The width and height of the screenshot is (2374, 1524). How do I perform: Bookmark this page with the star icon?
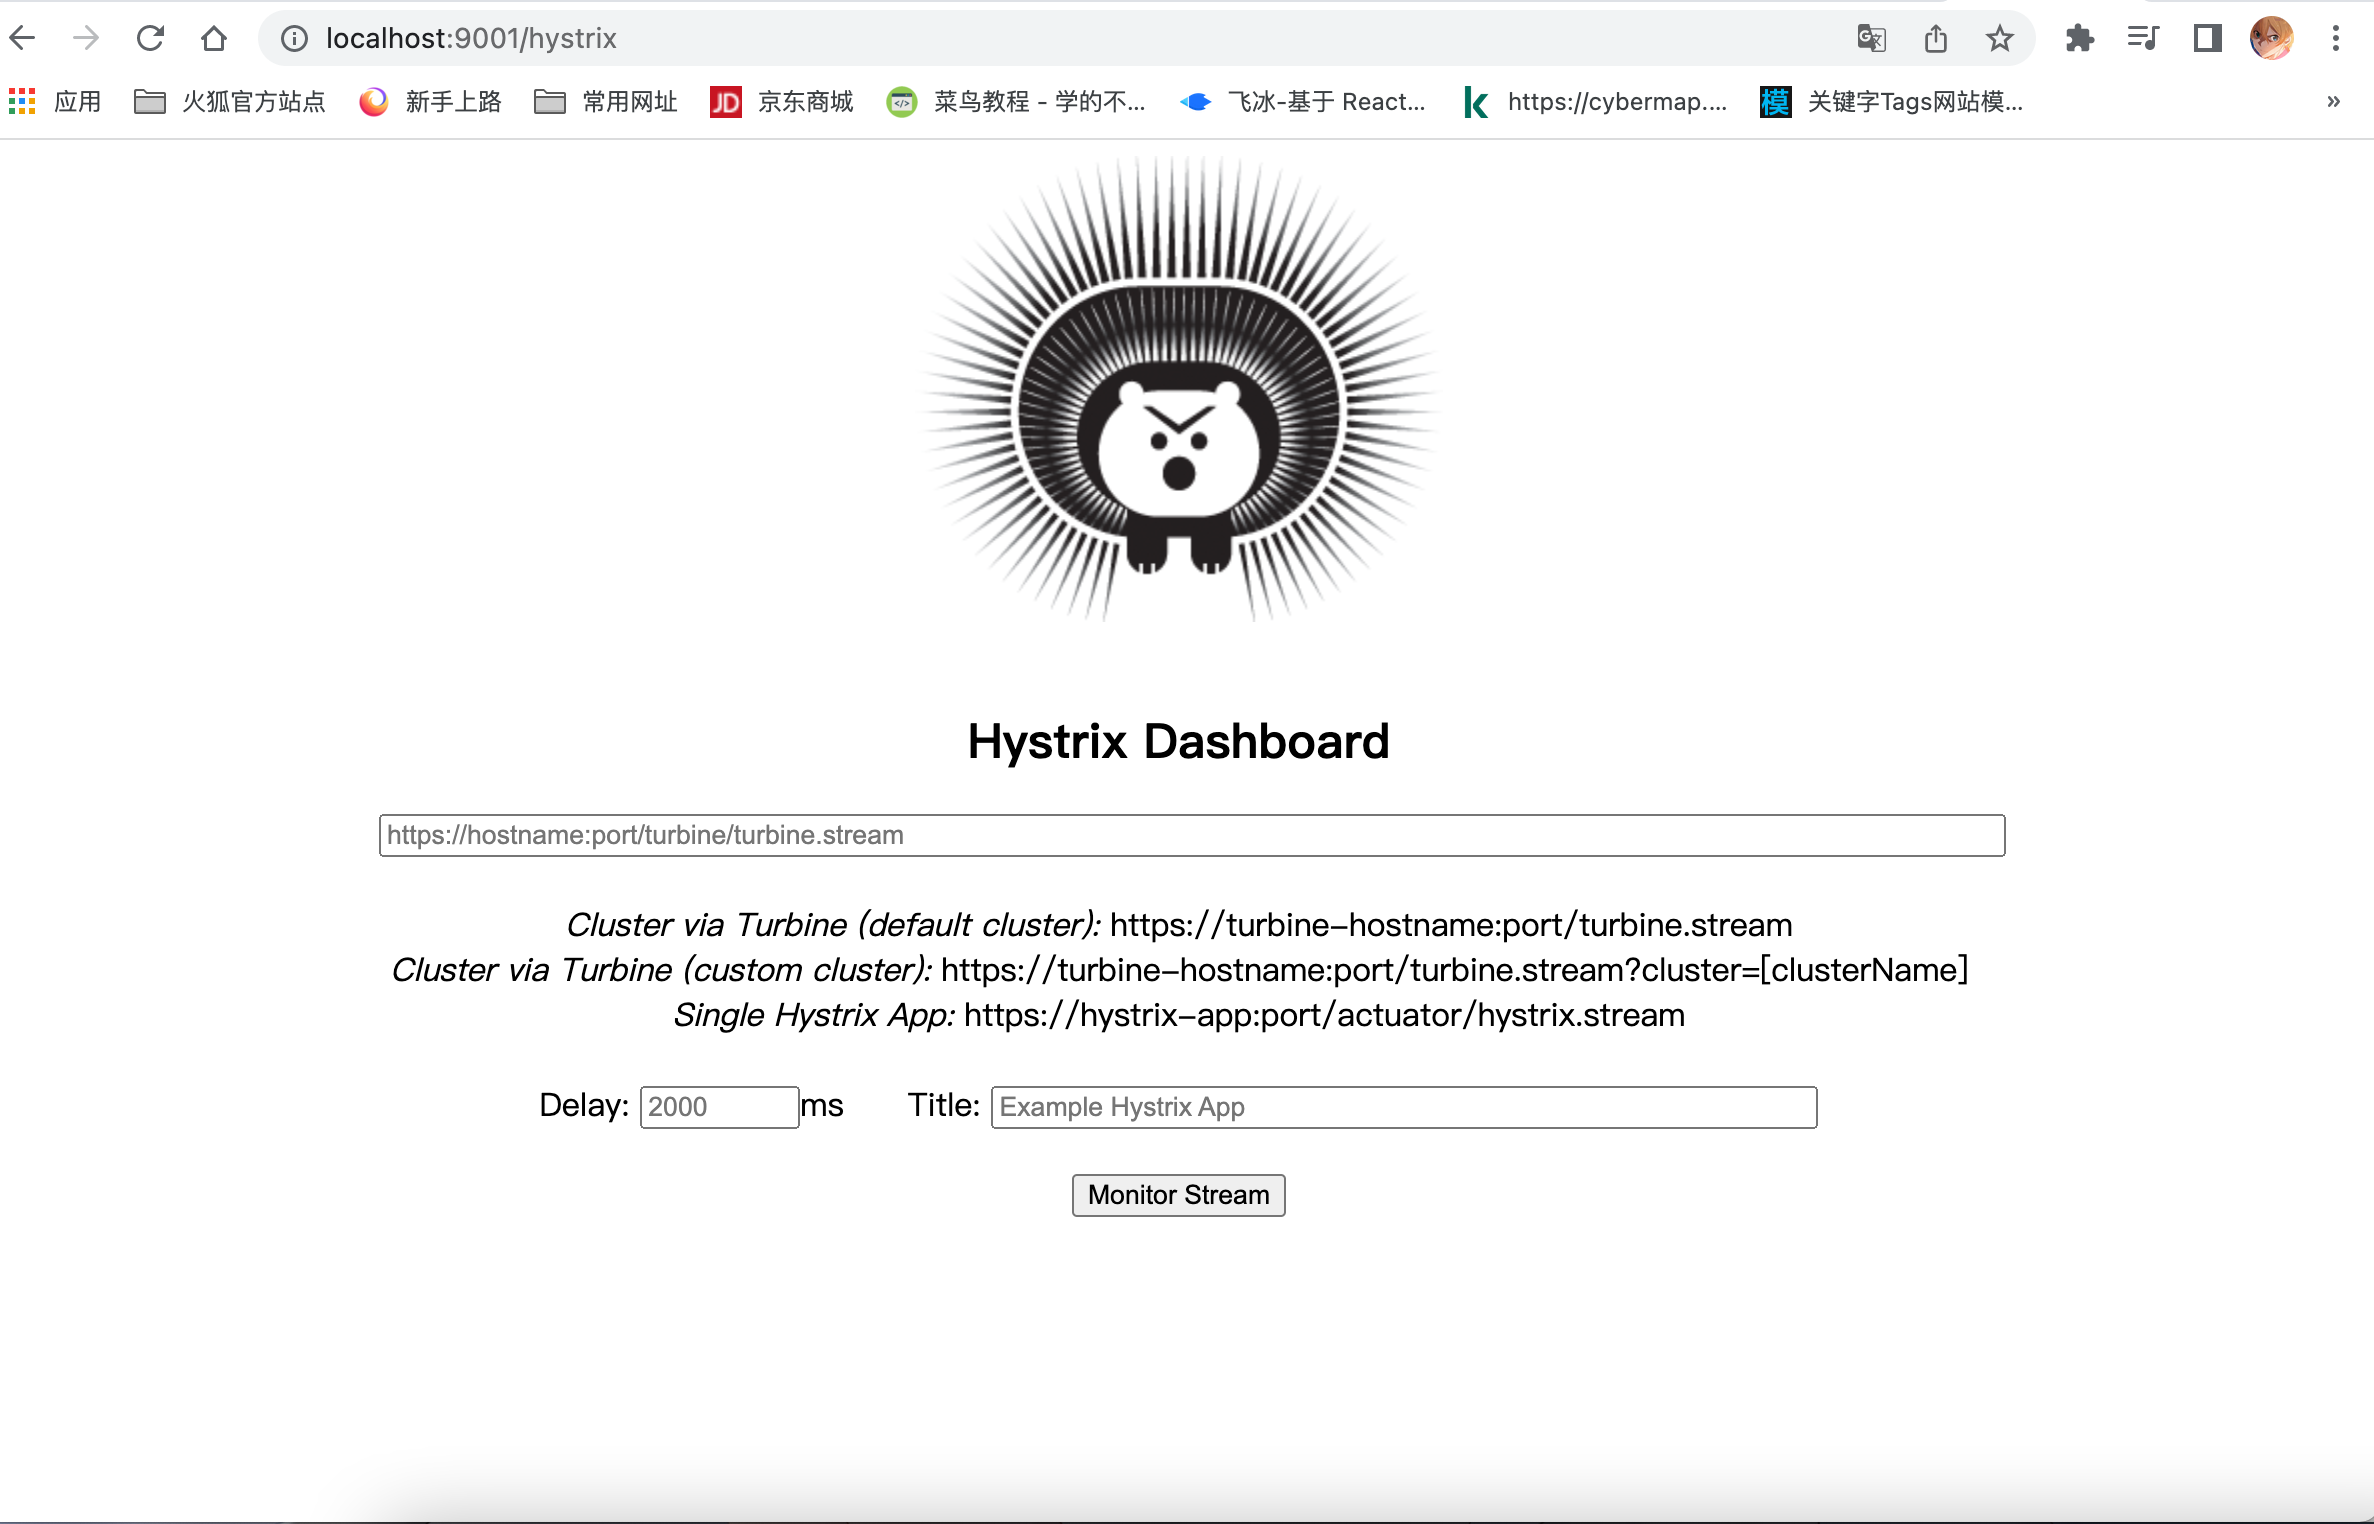point(1999,38)
